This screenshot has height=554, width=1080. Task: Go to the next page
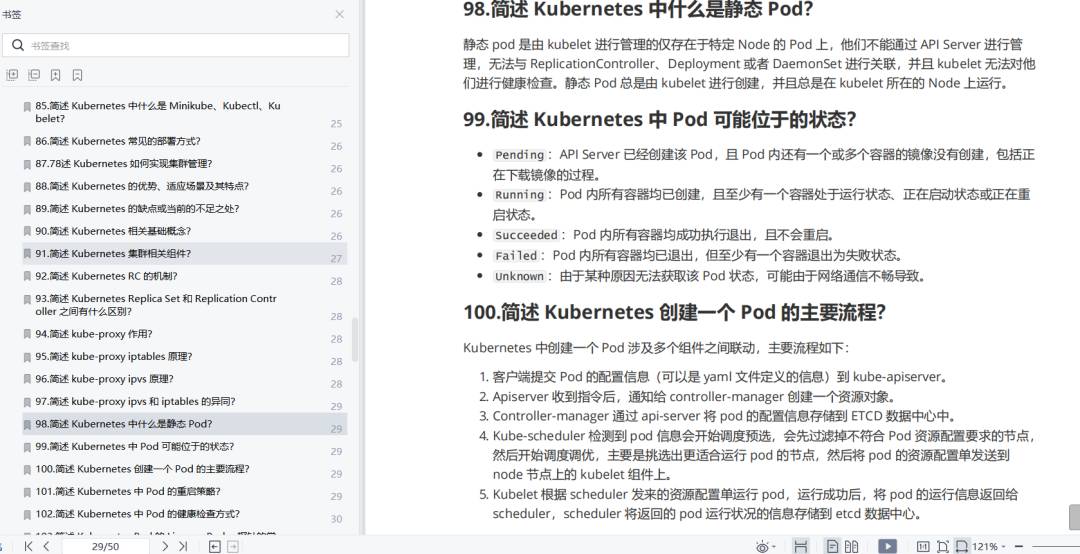coord(165,546)
